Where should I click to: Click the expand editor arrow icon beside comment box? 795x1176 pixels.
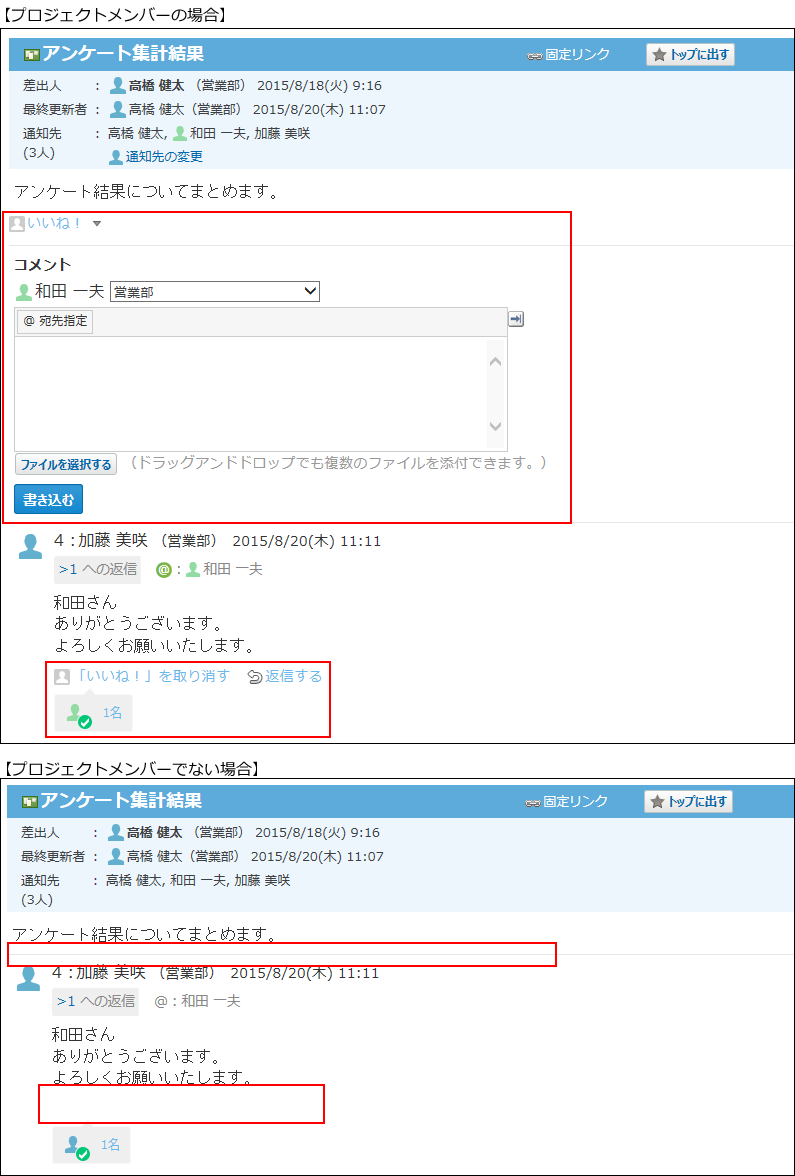[516, 320]
